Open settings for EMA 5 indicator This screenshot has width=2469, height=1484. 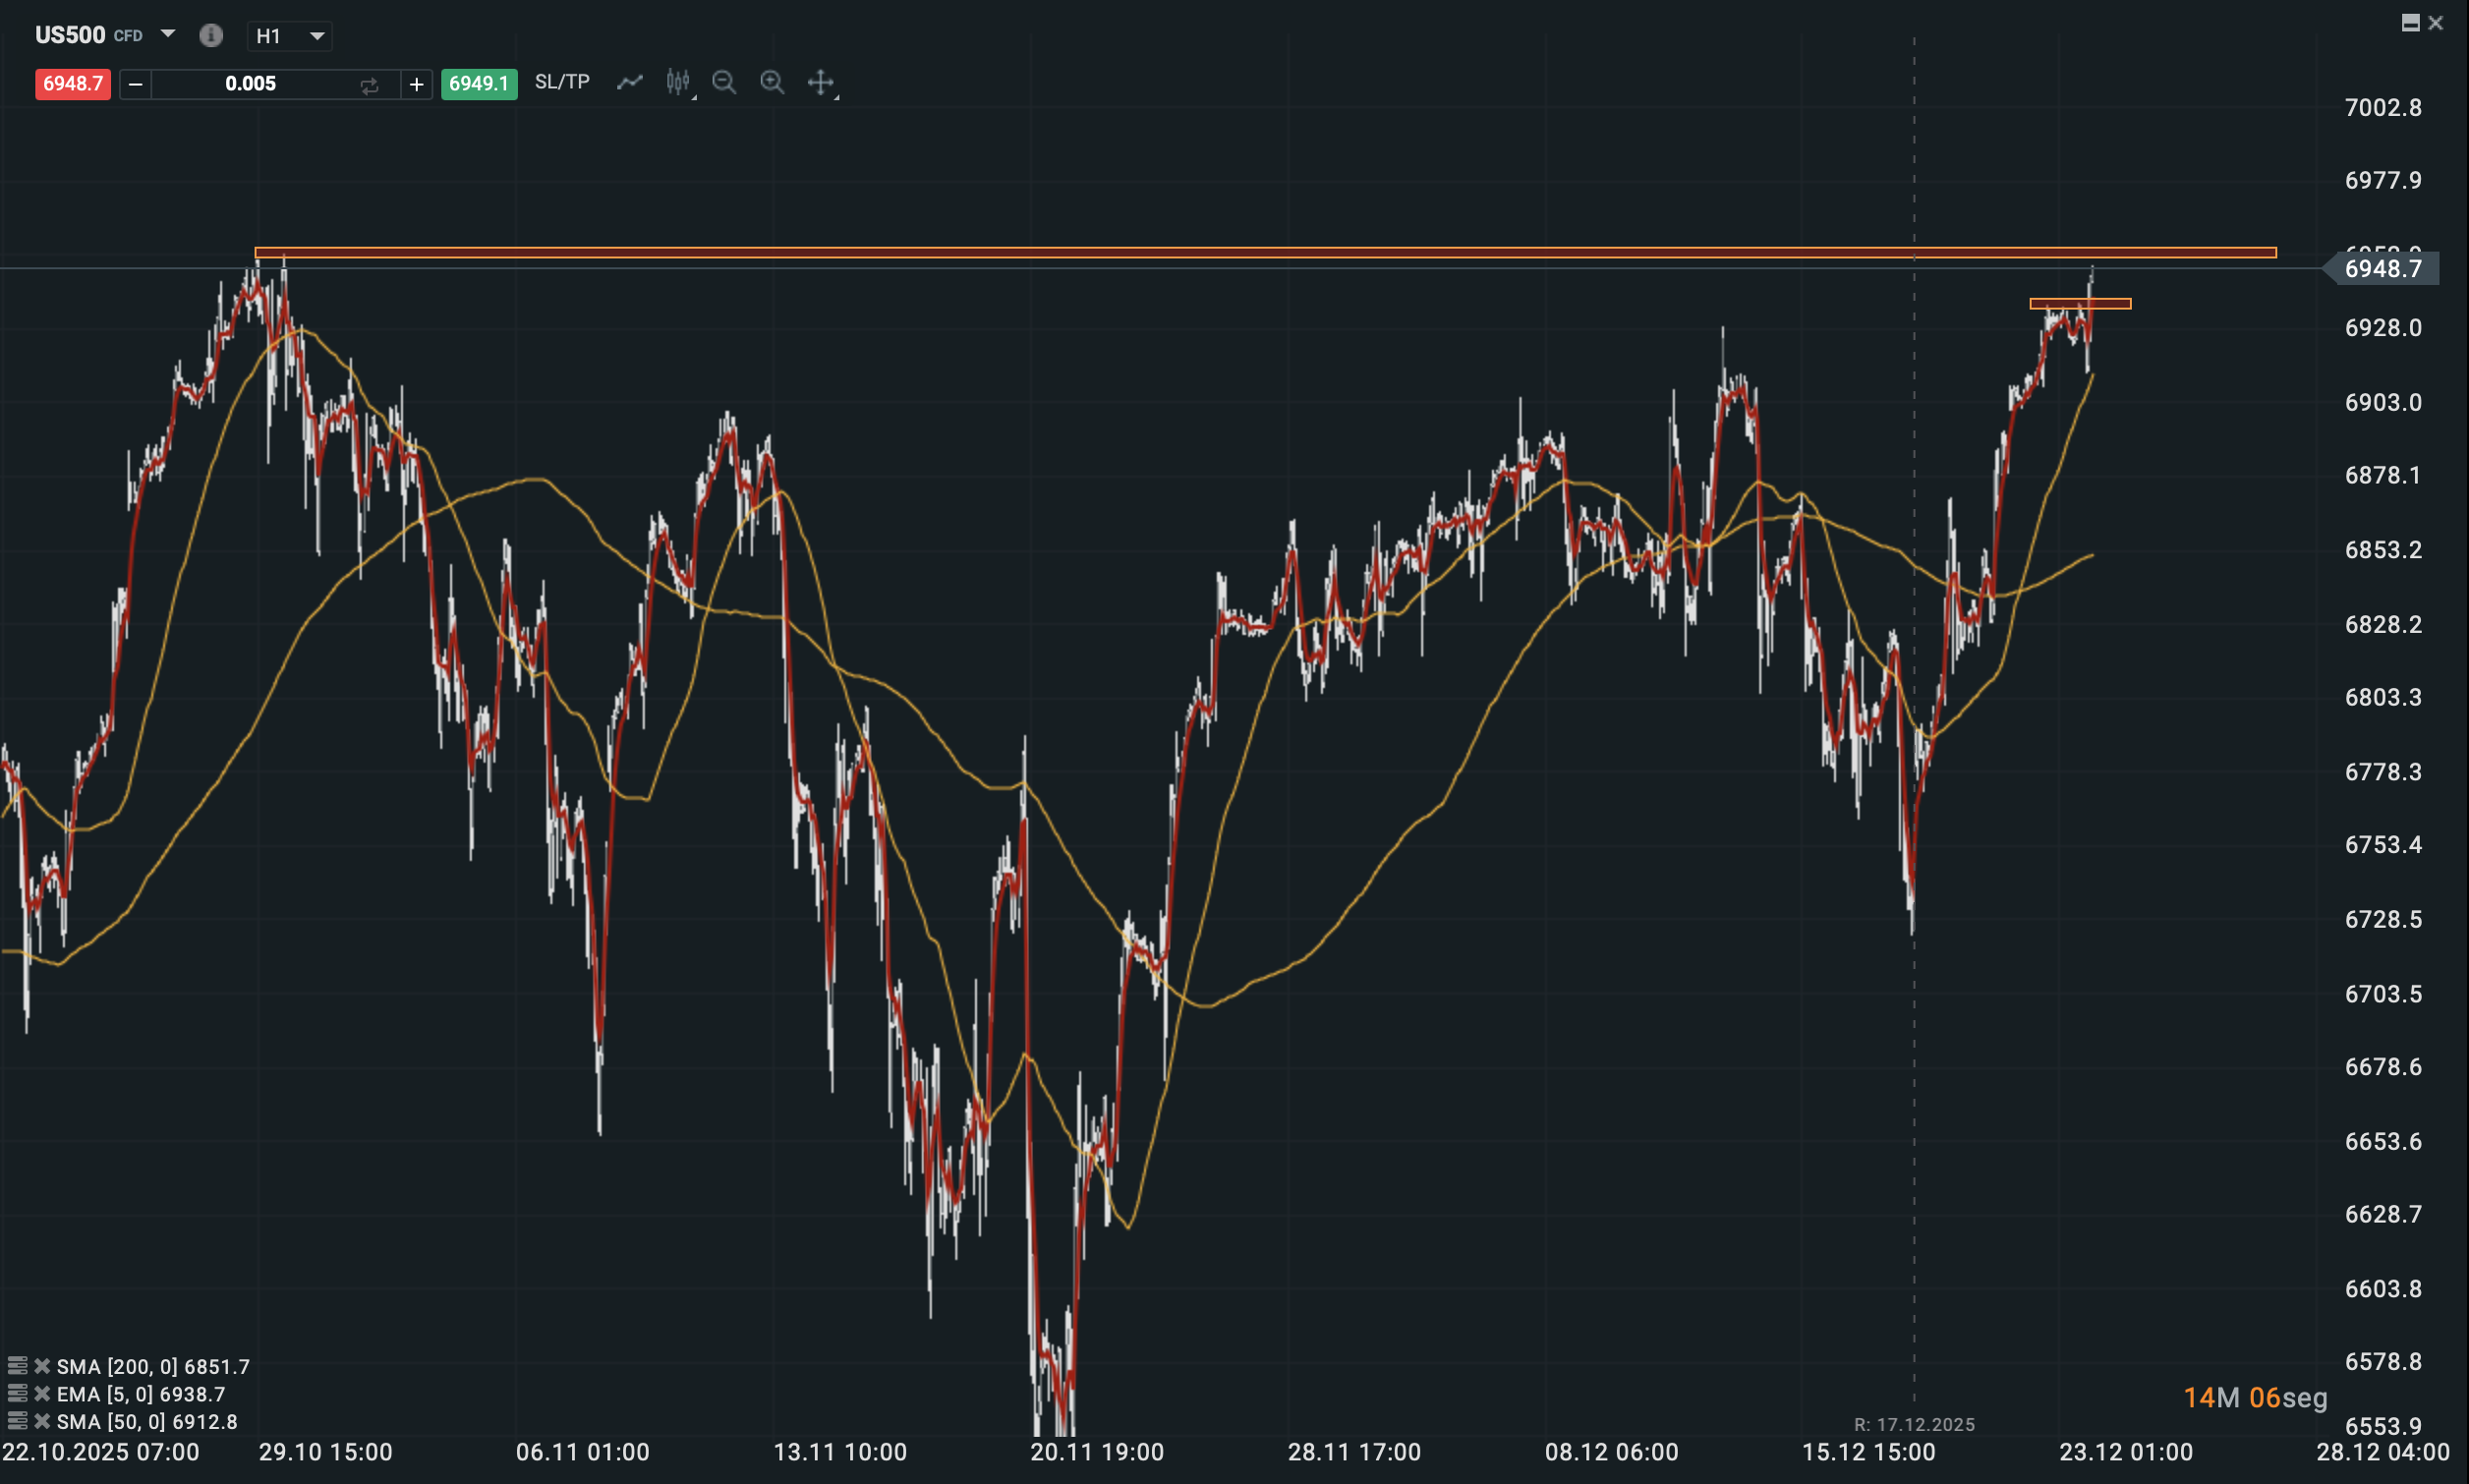coord(17,1393)
